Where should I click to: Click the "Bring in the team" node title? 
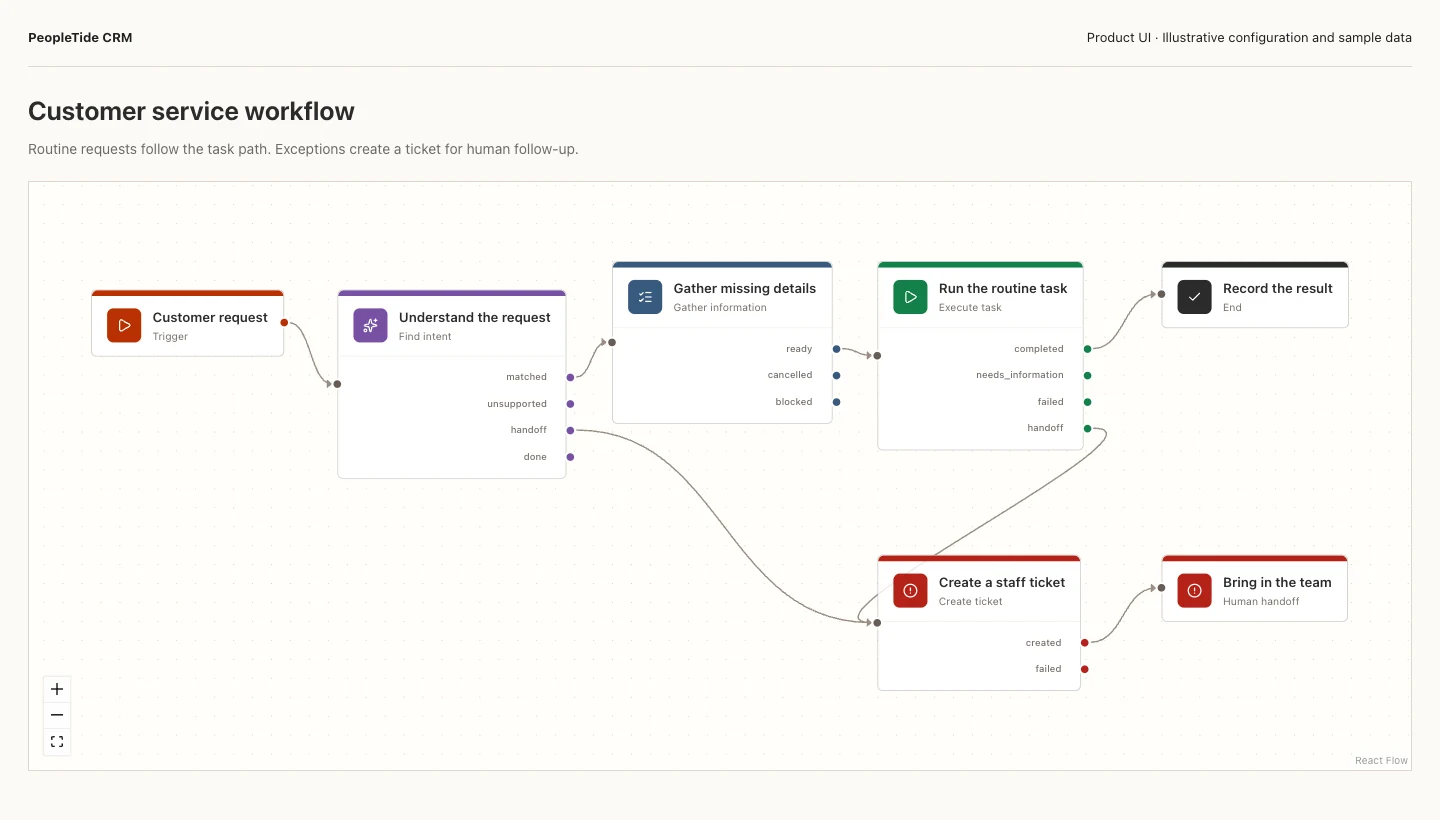[1277, 582]
